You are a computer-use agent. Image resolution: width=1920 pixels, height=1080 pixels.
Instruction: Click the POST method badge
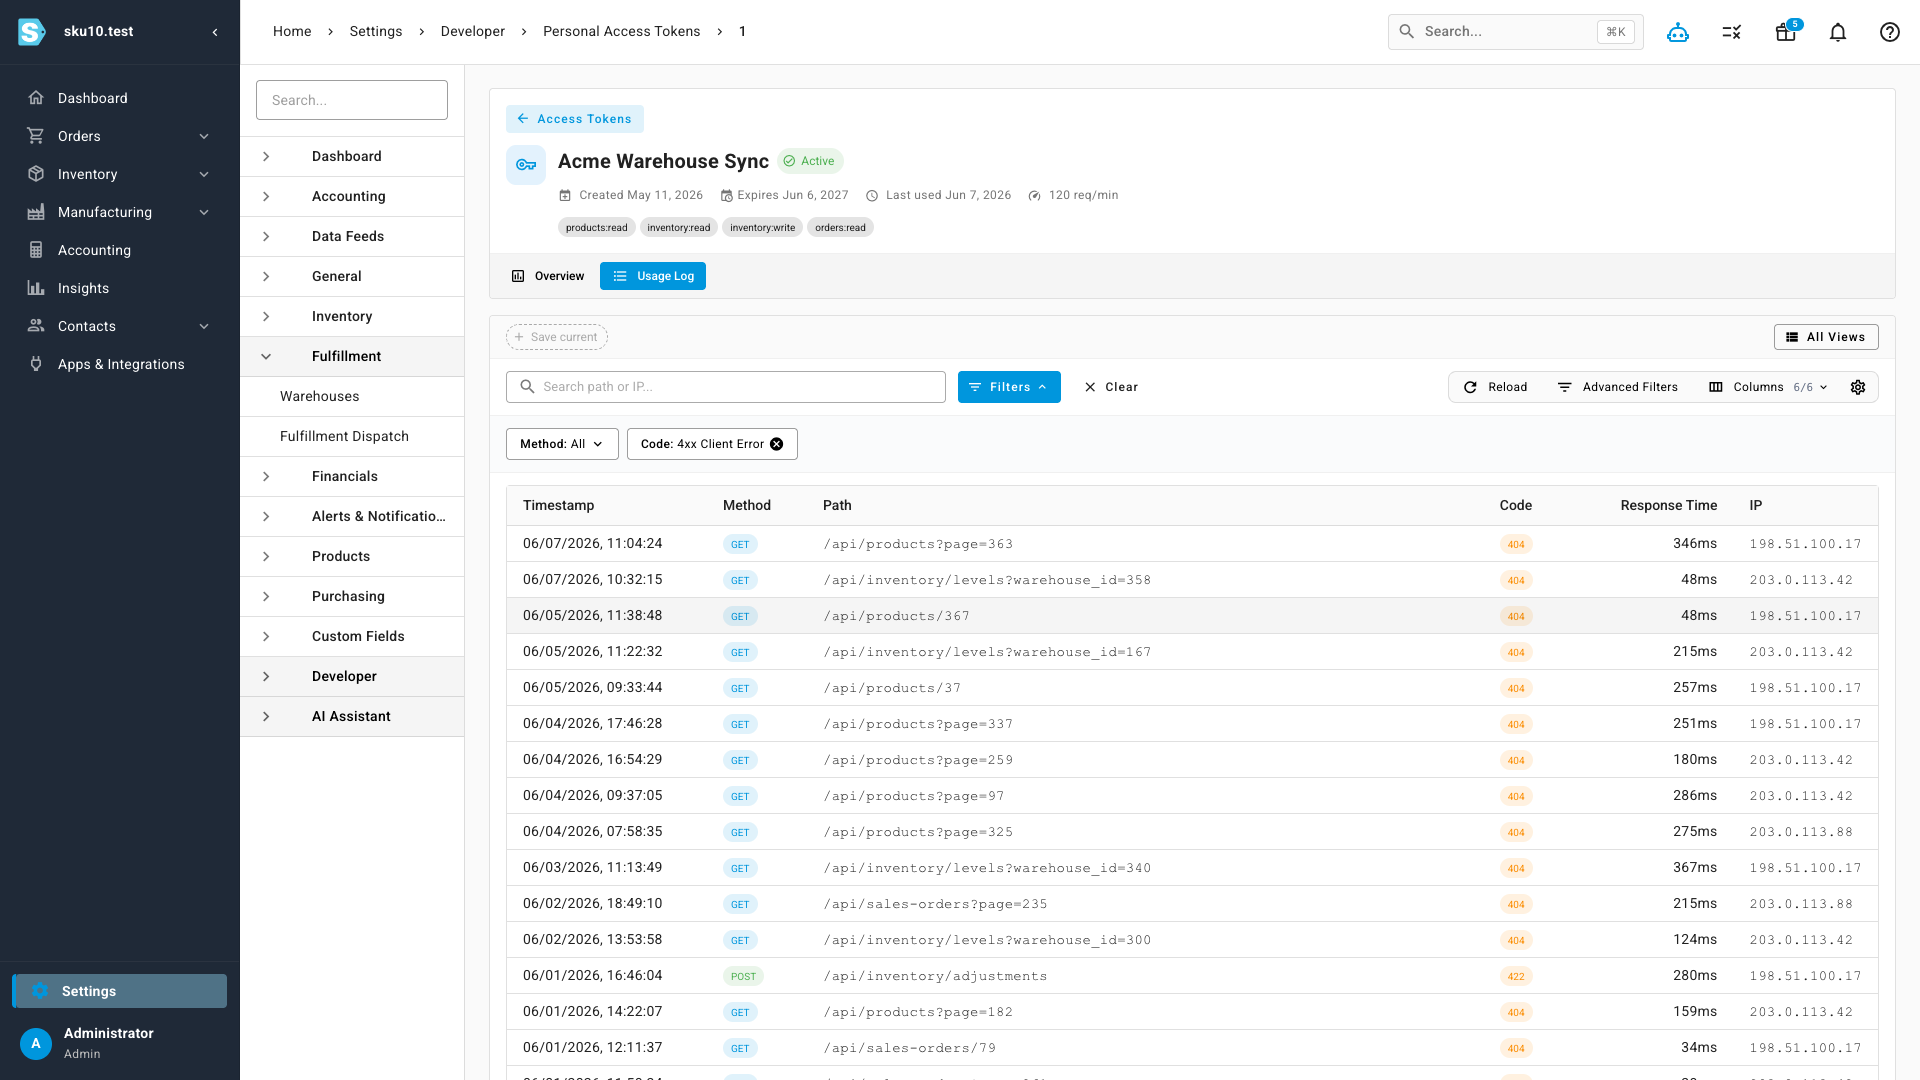pos(743,977)
